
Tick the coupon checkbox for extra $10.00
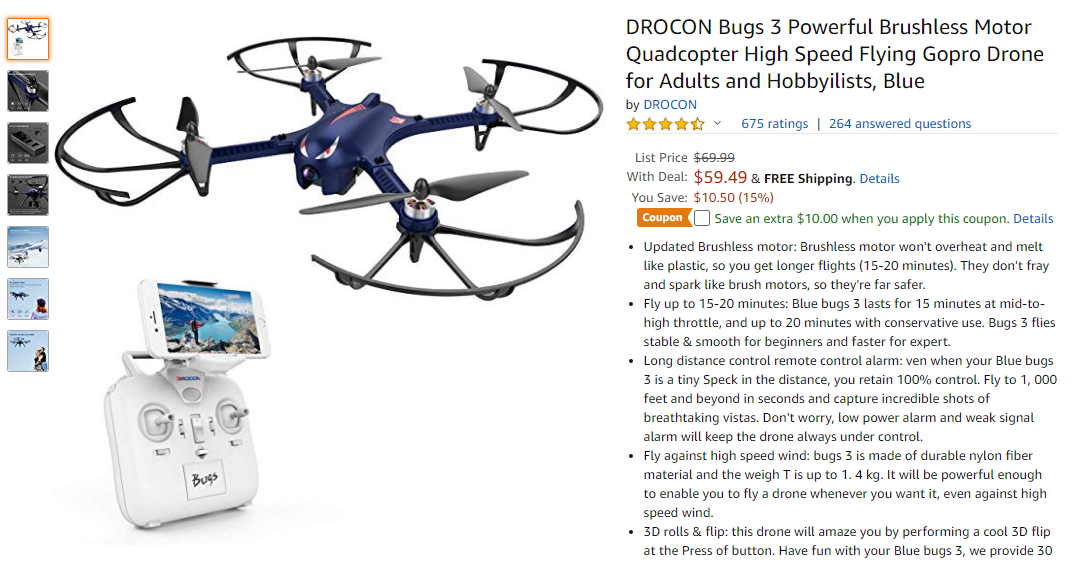pos(701,218)
